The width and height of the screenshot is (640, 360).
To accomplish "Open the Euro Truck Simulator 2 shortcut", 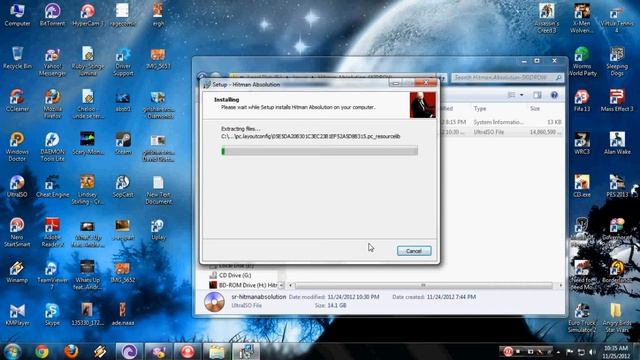I will pos(582,318).
